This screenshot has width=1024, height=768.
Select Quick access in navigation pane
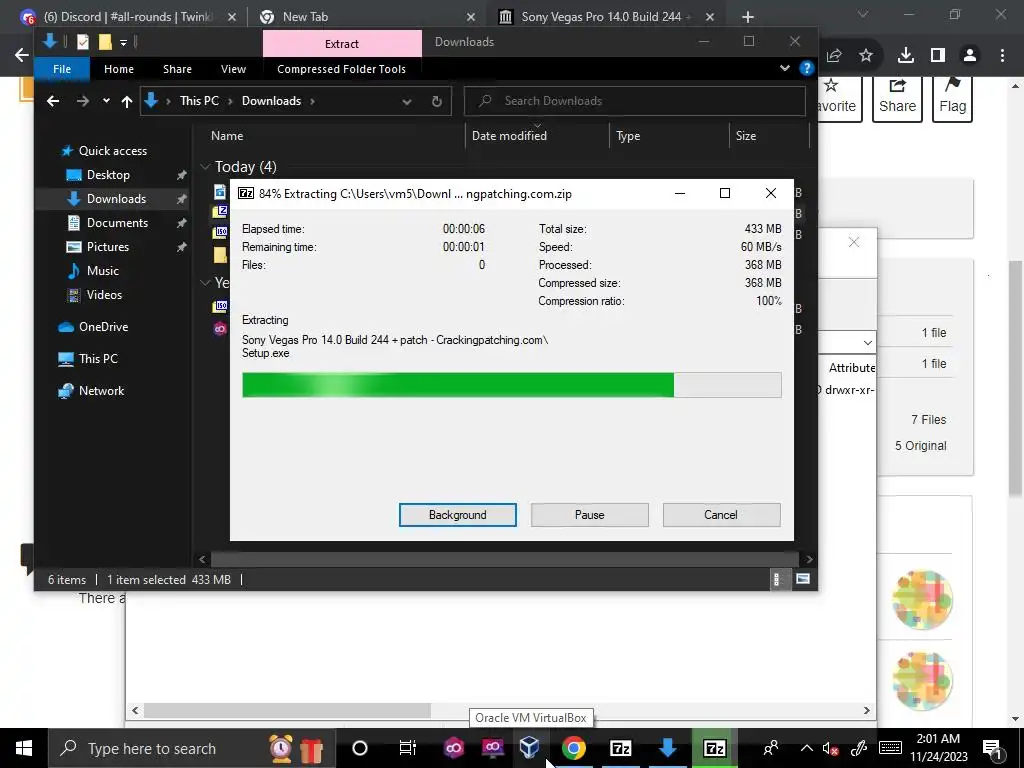coord(112,151)
